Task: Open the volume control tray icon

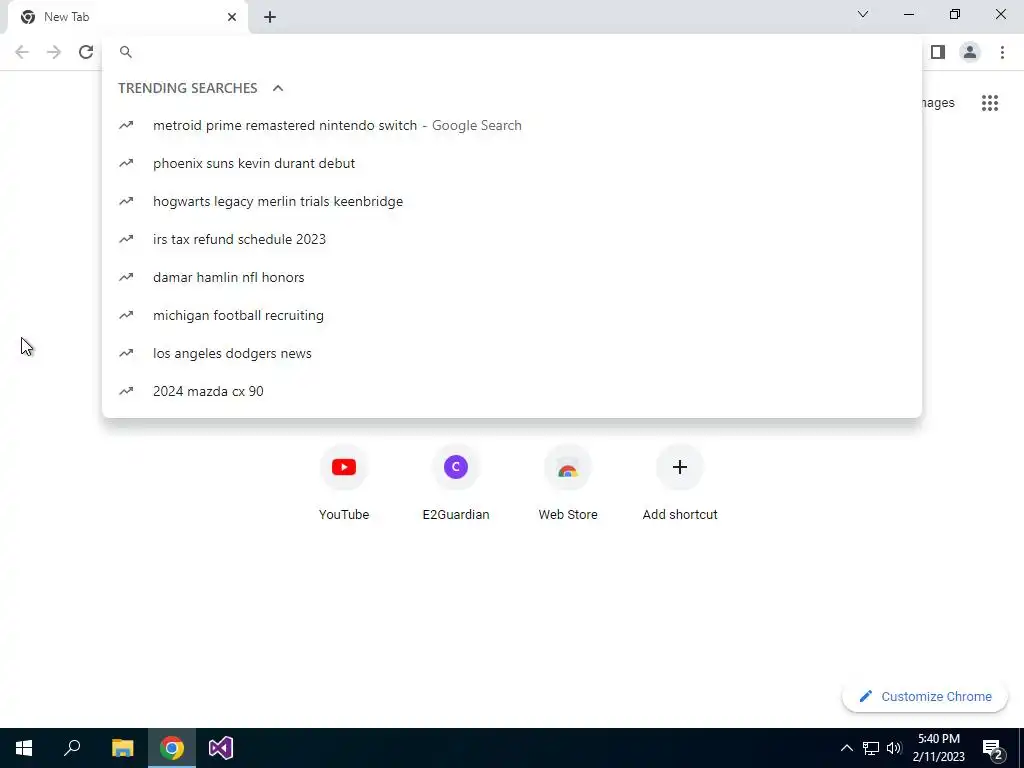Action: [894, 748]
